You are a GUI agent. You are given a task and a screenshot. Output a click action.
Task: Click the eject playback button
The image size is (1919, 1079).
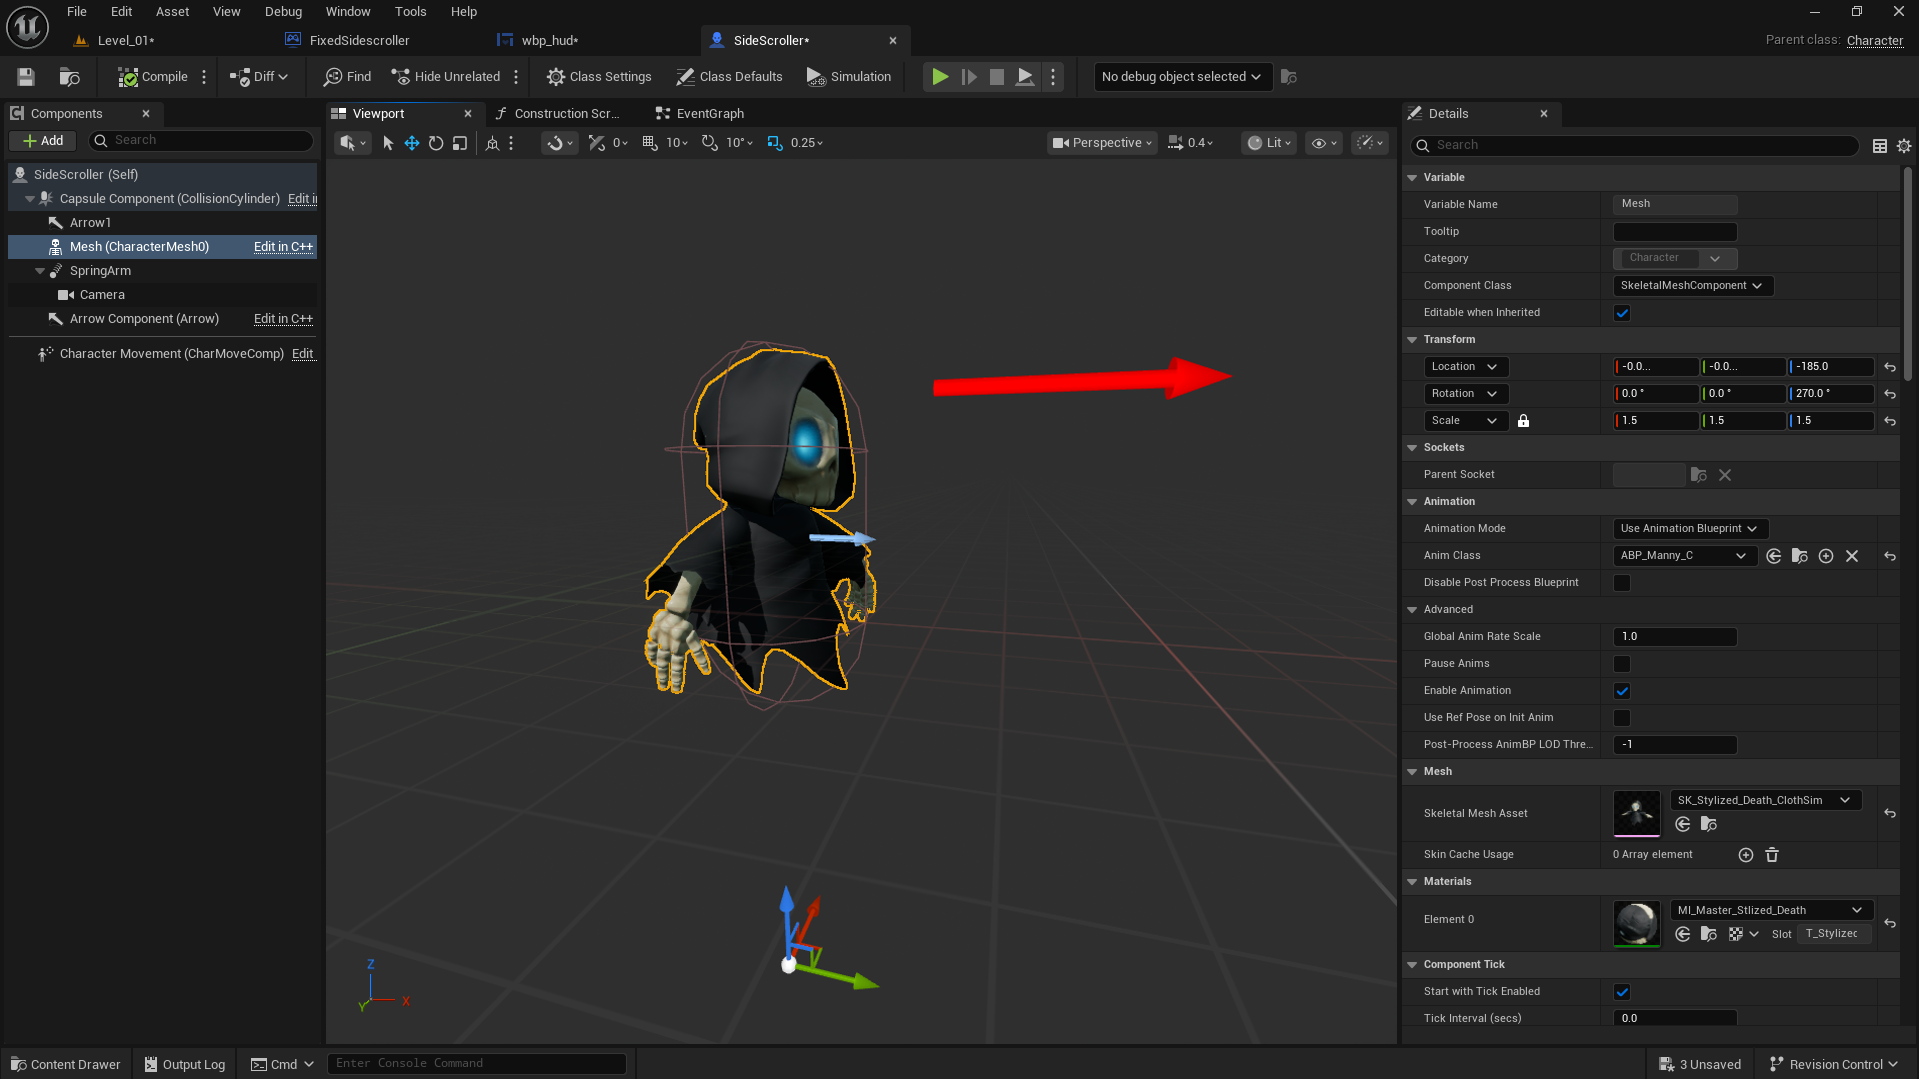pos(1025,77)
